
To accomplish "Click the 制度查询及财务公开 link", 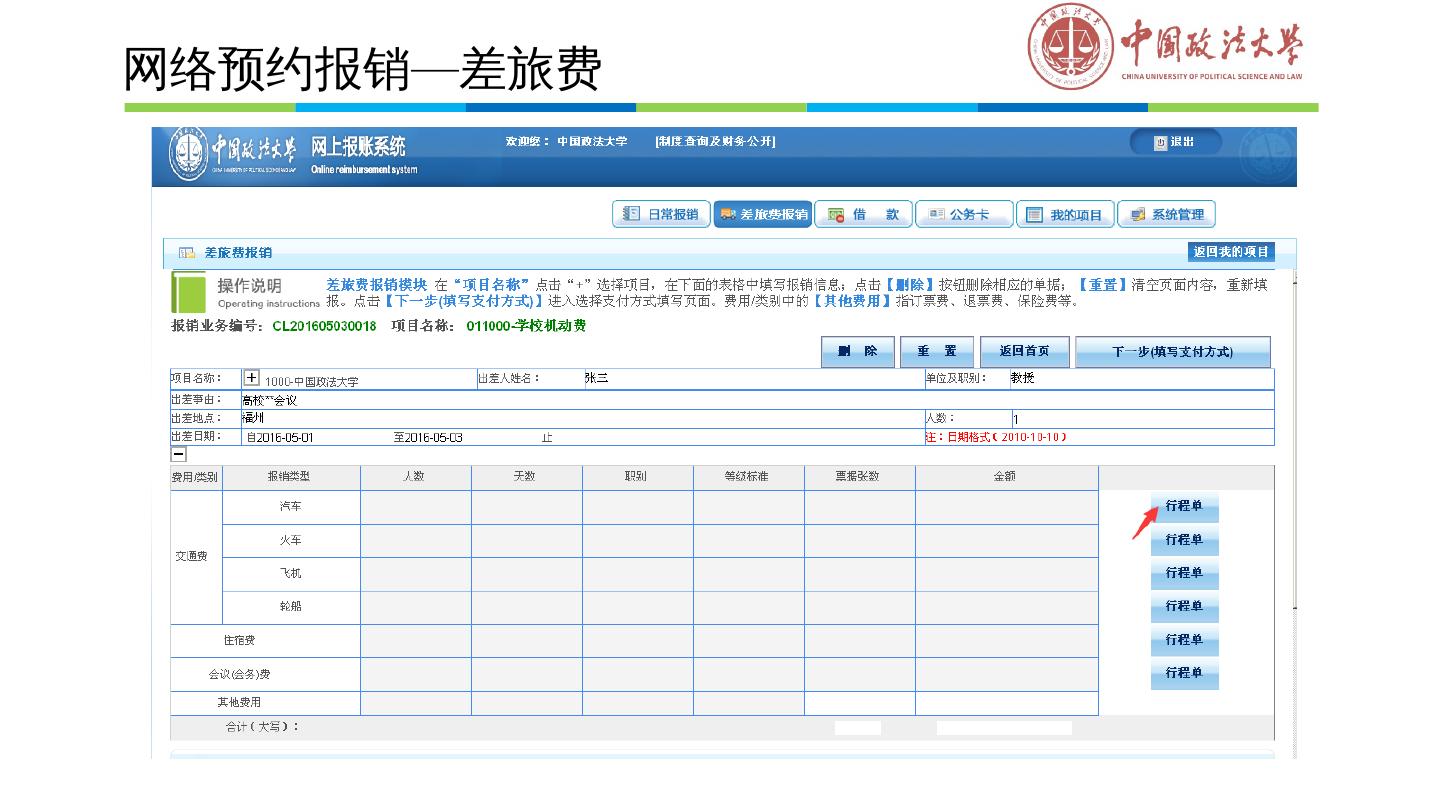I will point(715,142).
